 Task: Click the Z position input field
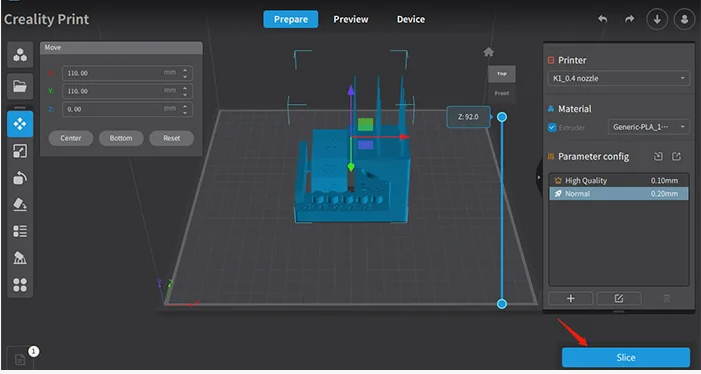click(x=127, y=109)
